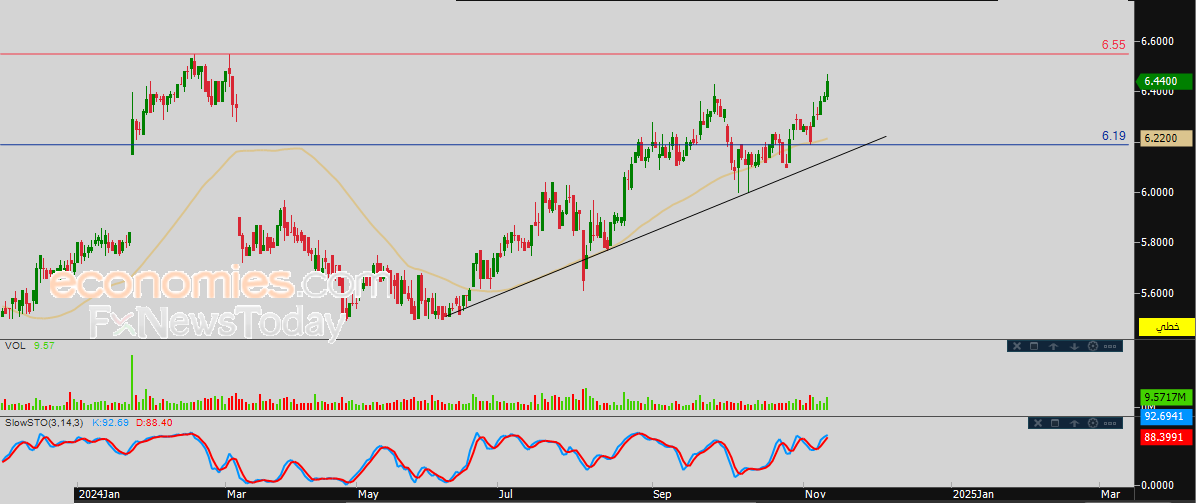Open SlowSTO panel more-options dots
Viewport: 1196px width, 504px height.
[x=1110, y=422]
